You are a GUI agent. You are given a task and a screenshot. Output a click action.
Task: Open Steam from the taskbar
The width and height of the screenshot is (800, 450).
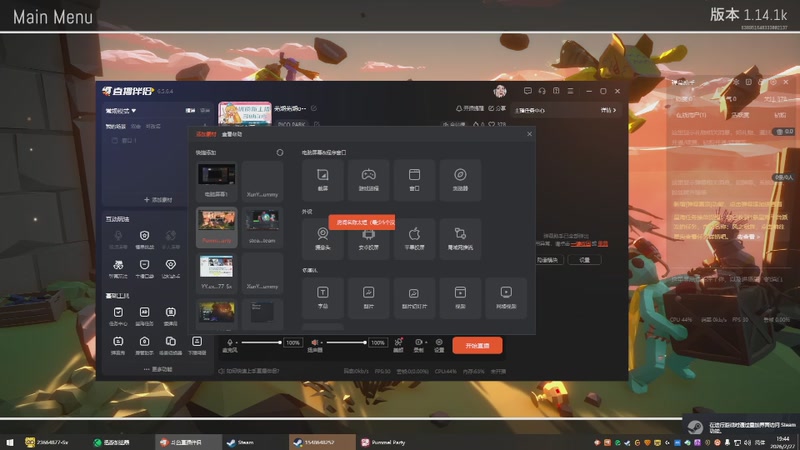coord(240,442)
